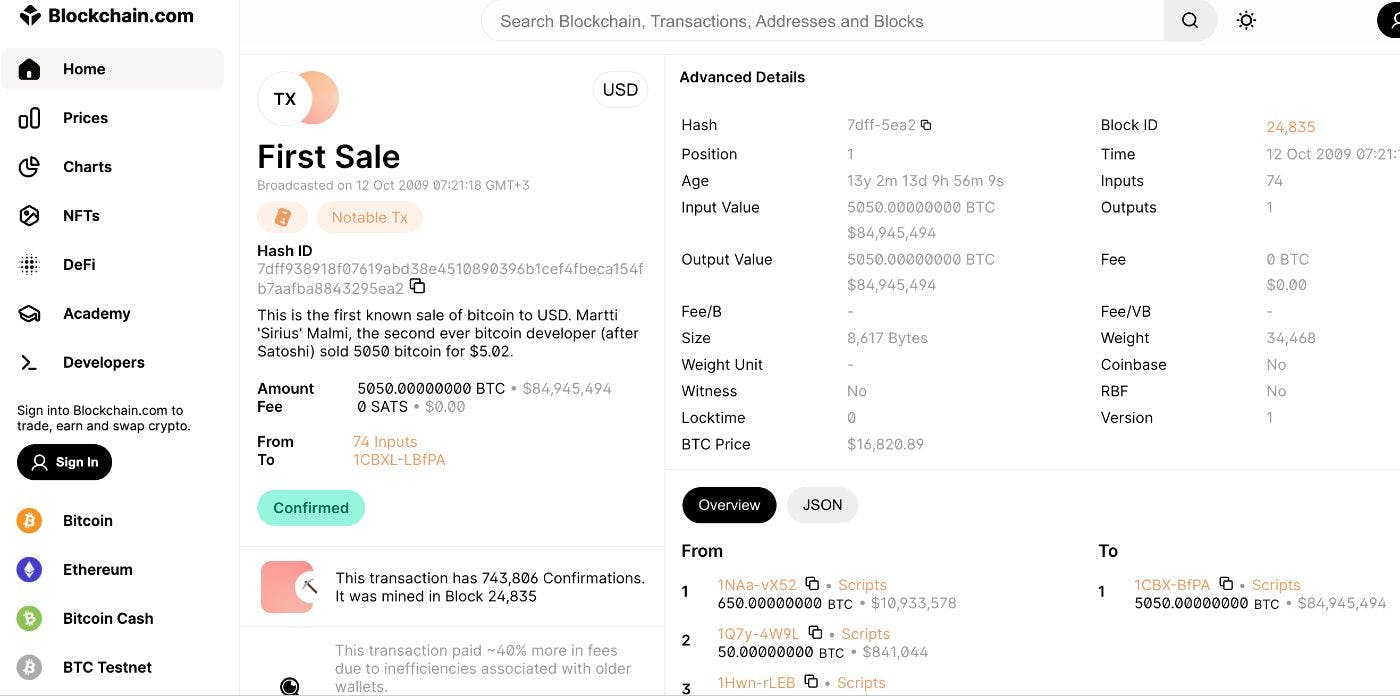Open Scripts for input 1NAa-vX52

point(862,585)
